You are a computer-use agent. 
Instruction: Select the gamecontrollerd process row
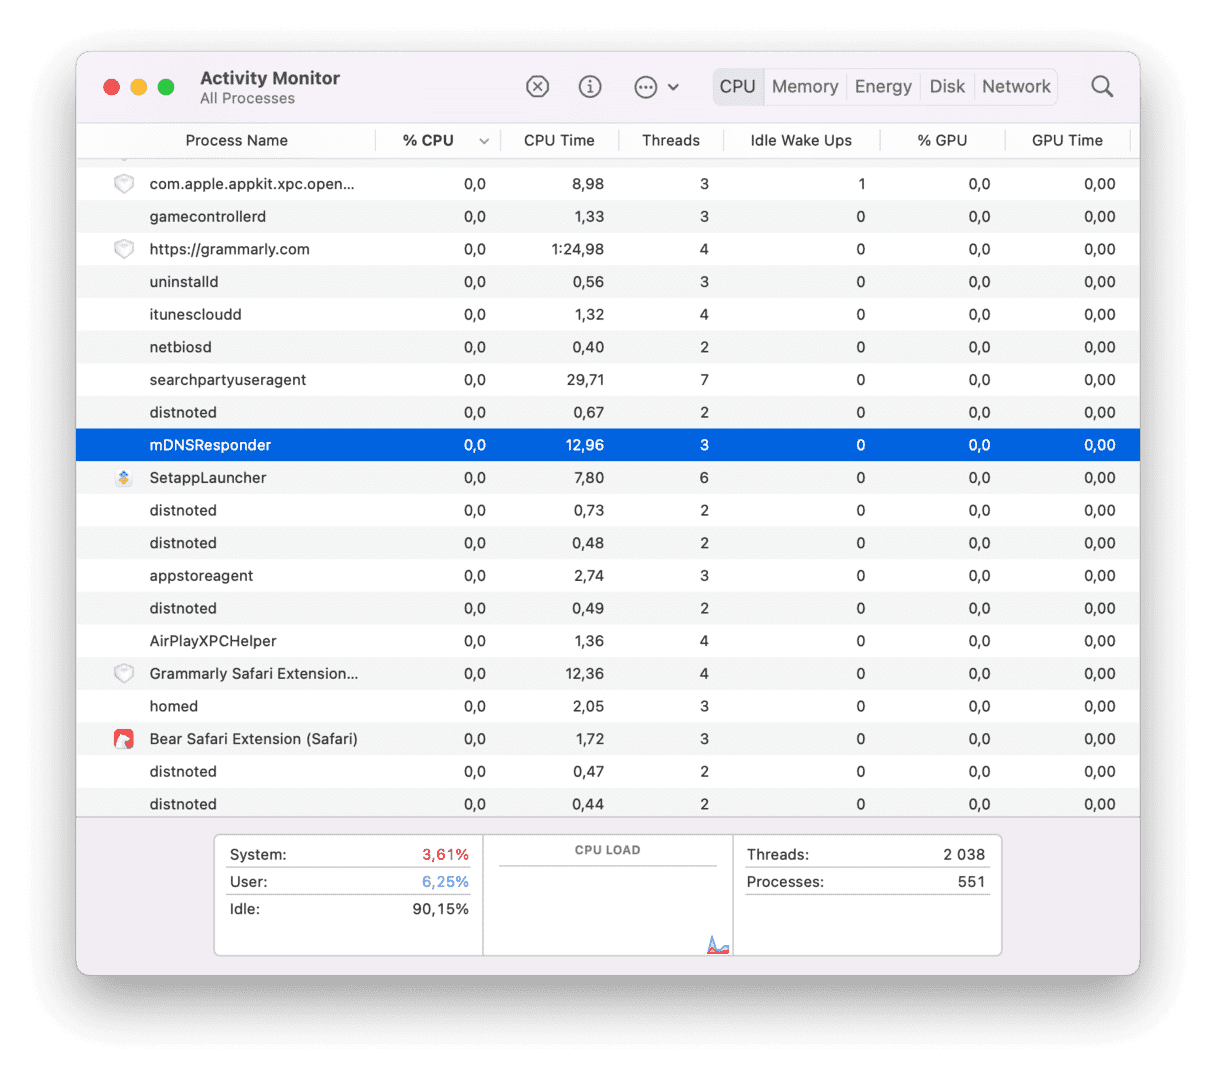coord(608,217)
